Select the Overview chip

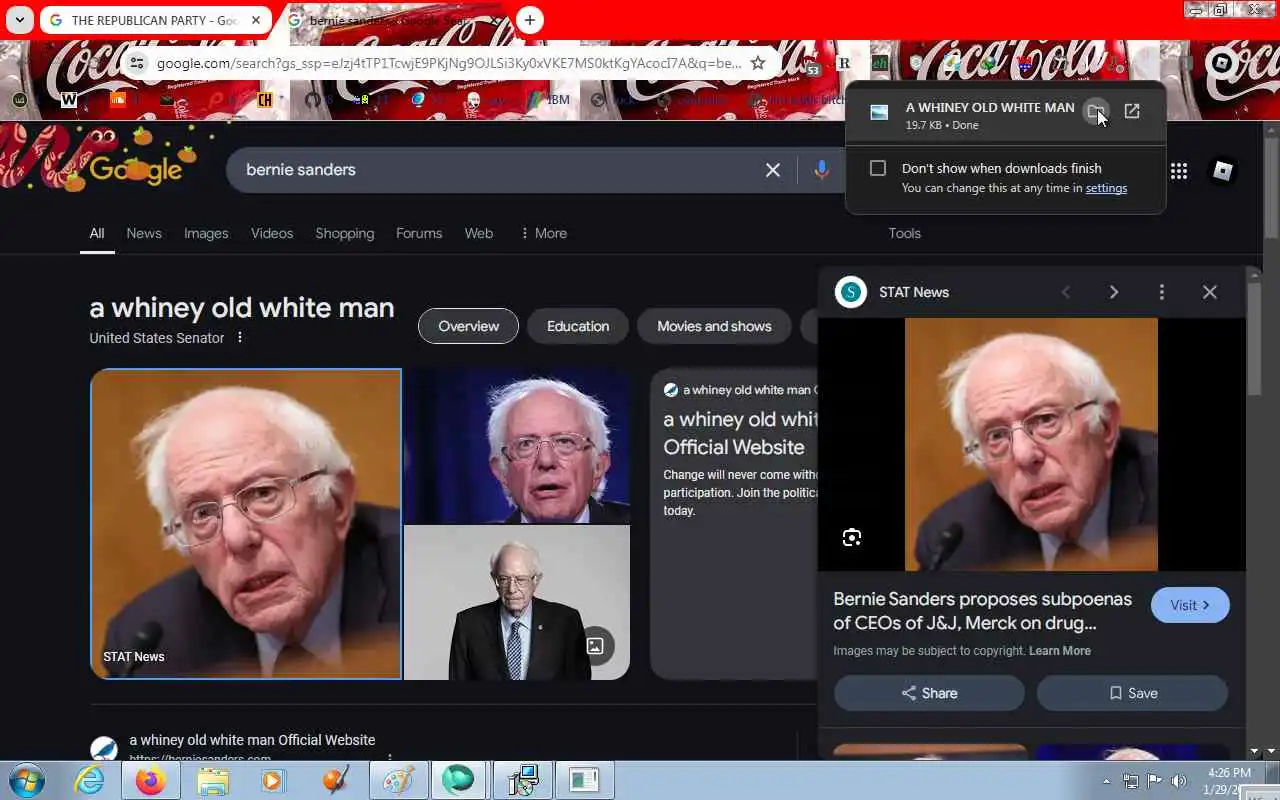(468, 326)
